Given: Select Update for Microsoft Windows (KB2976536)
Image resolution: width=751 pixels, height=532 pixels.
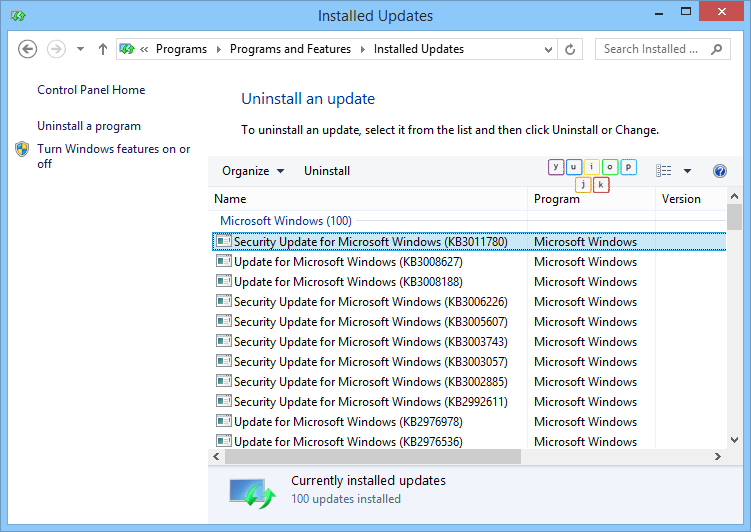Looking at the screenshot, I should 469,441.
